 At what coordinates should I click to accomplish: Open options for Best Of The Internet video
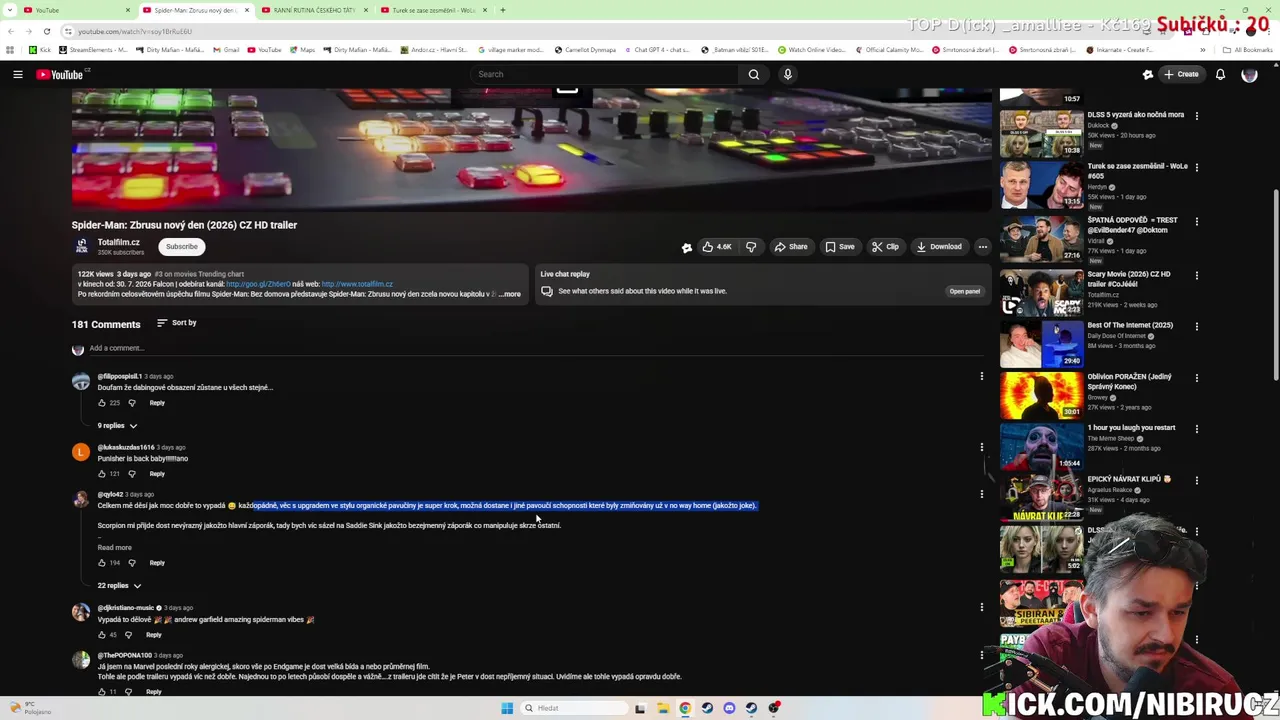(x=1196, y=326)
